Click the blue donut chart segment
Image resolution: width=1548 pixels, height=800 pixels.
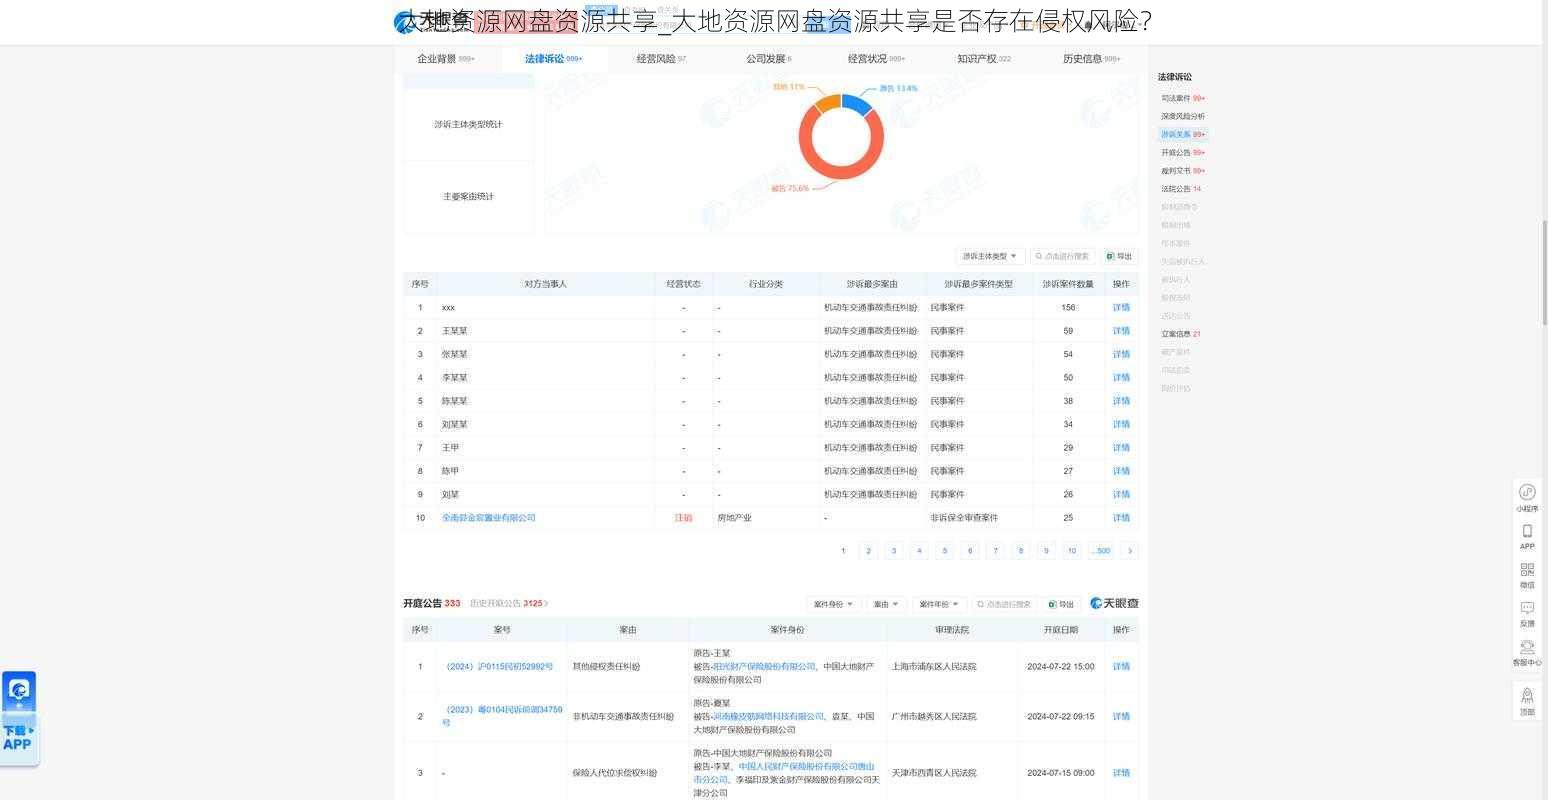pos(858,104)
